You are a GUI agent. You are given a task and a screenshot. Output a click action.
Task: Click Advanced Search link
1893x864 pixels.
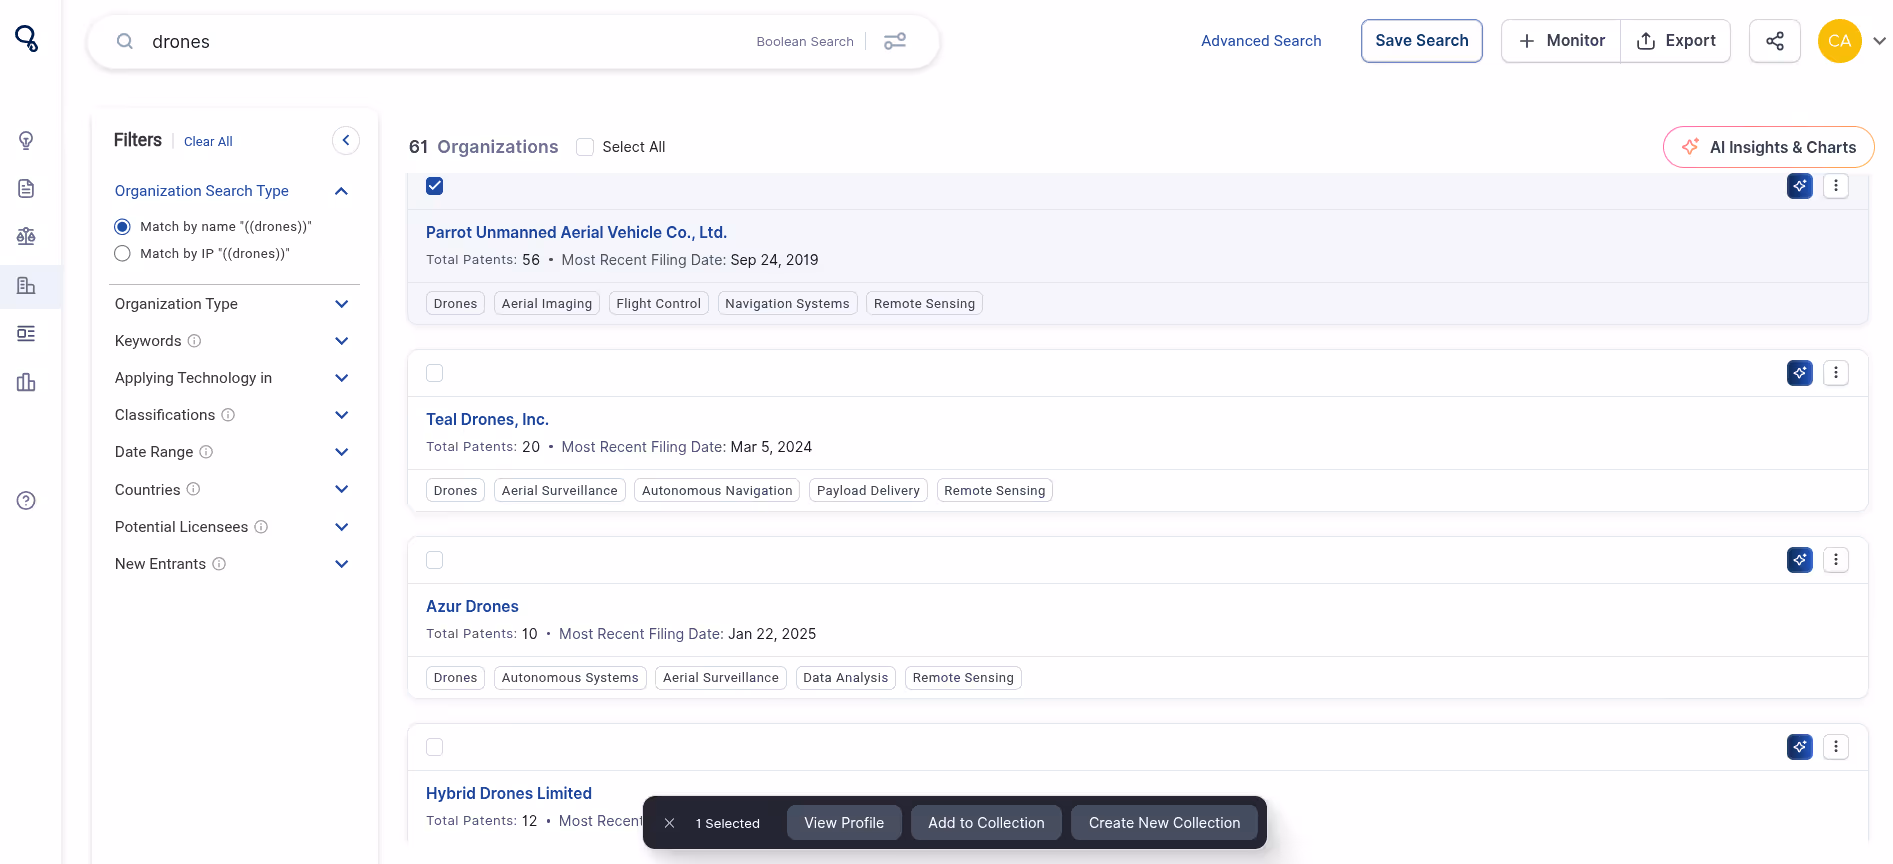coord(1261,41)
